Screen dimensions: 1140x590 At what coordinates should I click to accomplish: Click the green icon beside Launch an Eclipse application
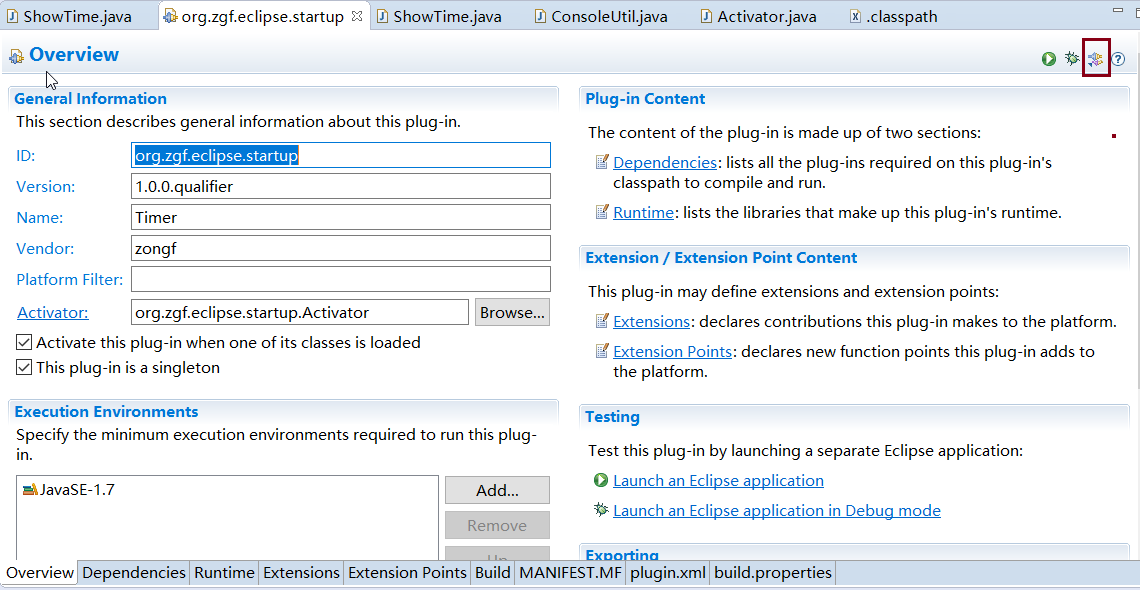[600, 481]
